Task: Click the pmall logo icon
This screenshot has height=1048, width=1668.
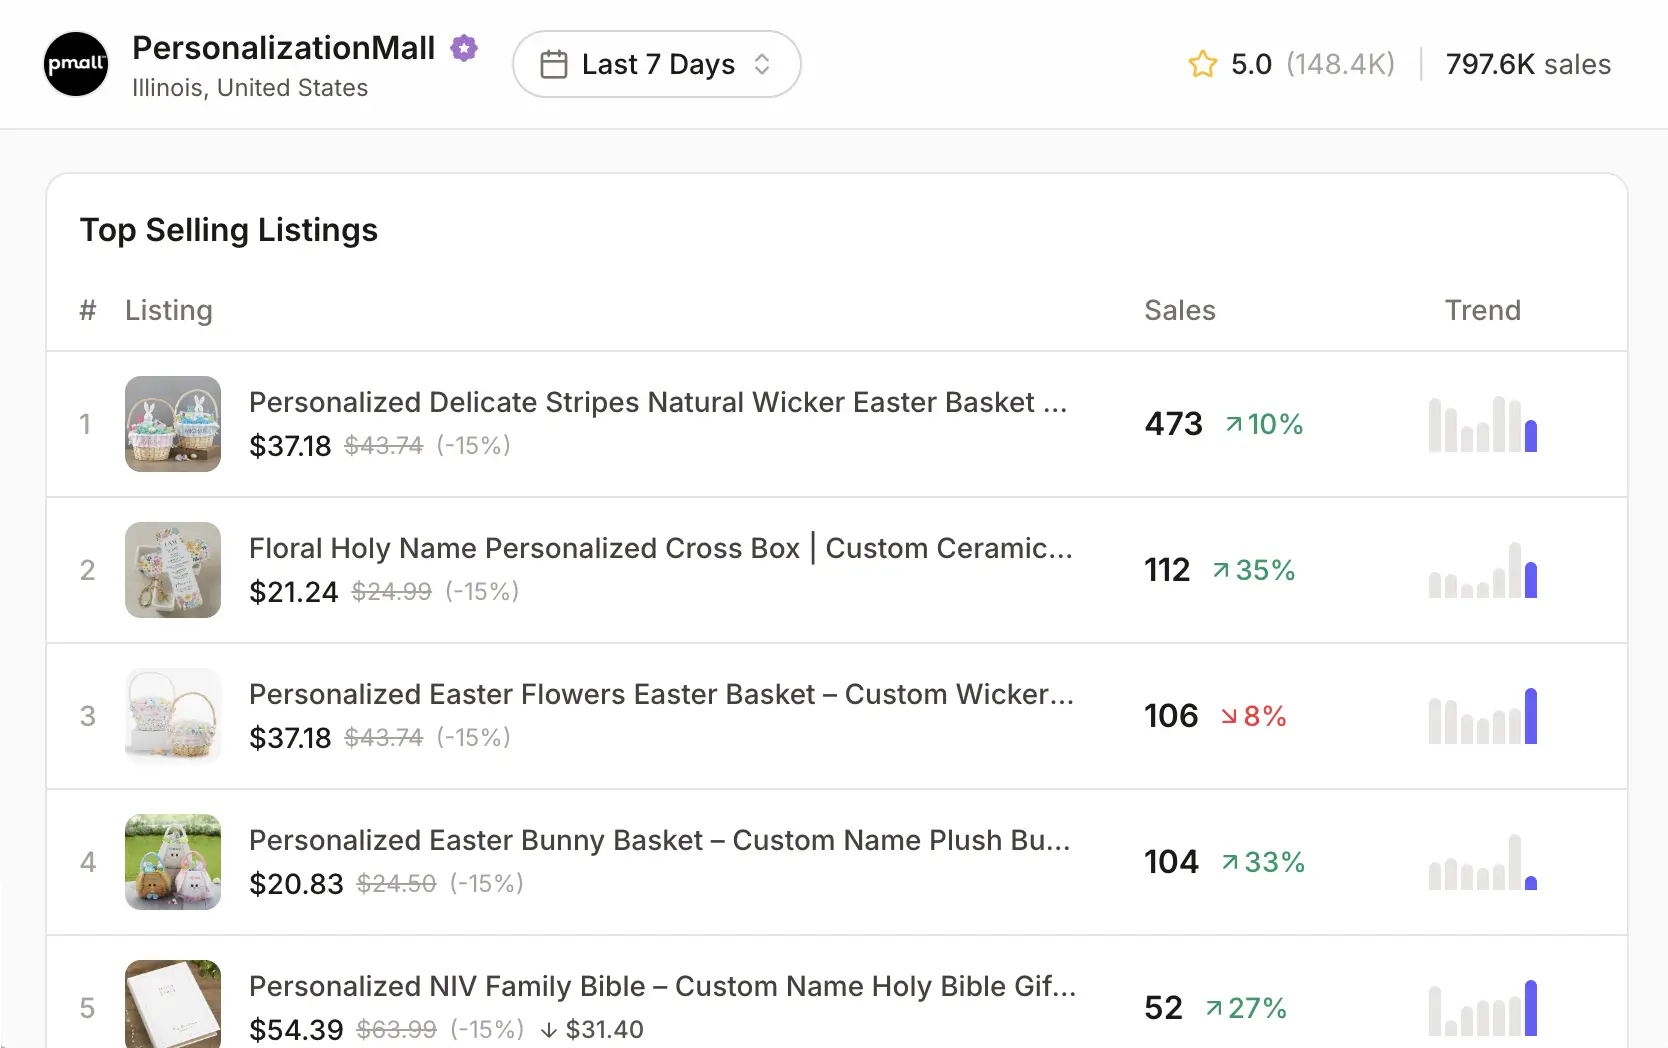Action: tap(75, 64)
